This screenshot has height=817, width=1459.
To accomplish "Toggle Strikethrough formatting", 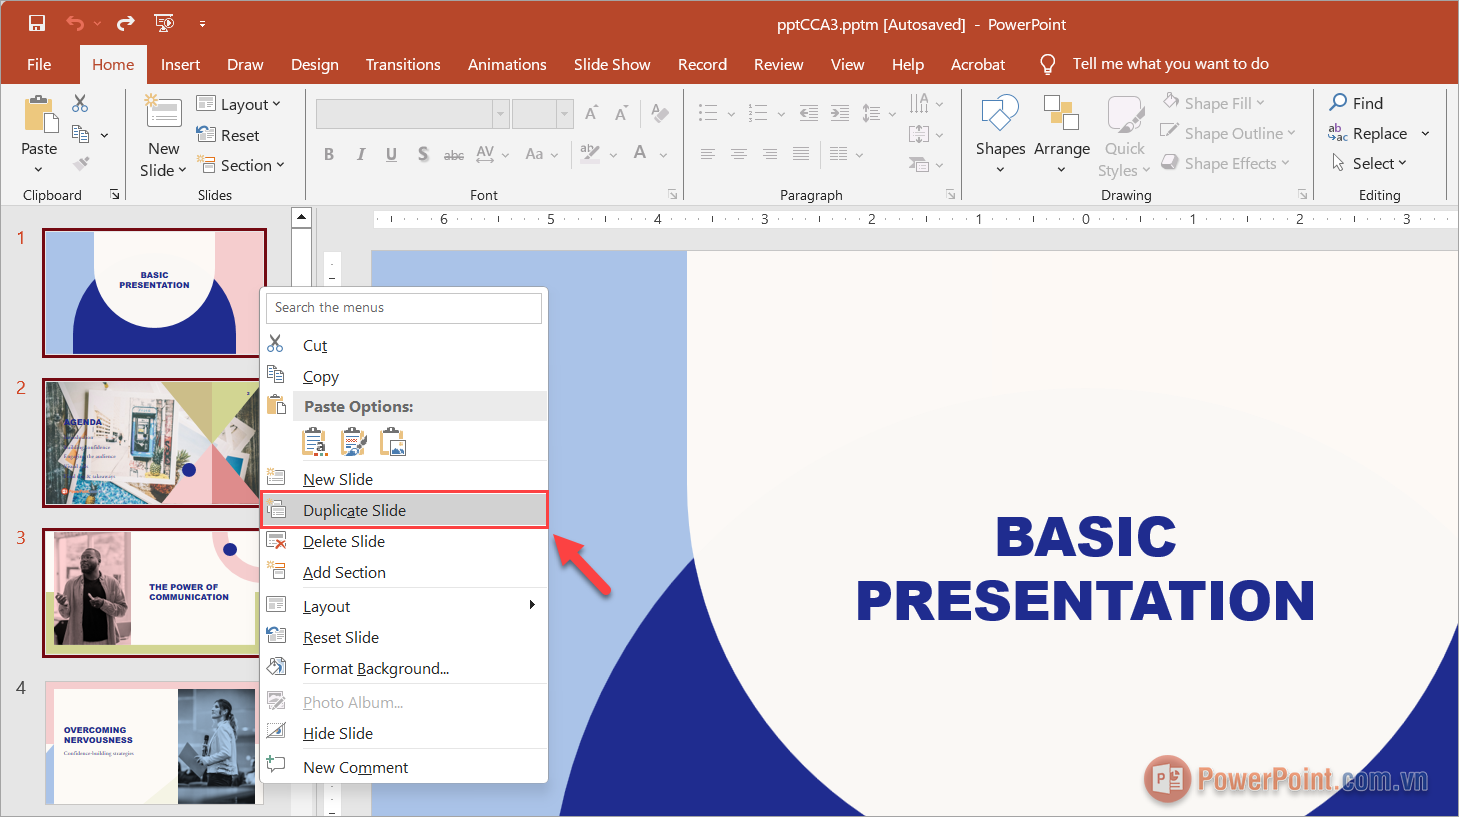I will [x=454, y=154].
